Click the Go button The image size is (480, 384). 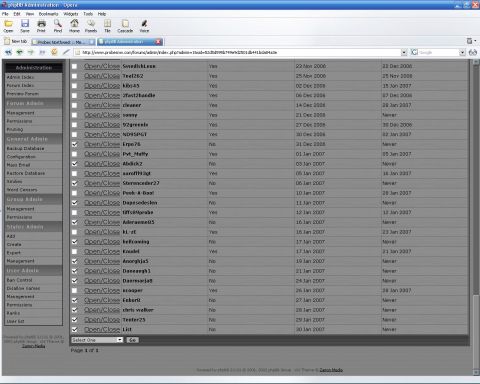132,340
